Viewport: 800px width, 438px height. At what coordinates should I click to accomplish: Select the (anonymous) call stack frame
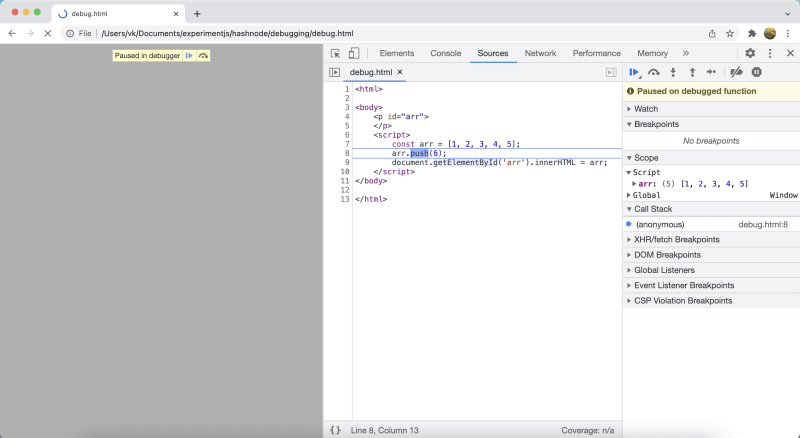click(711, 225)
